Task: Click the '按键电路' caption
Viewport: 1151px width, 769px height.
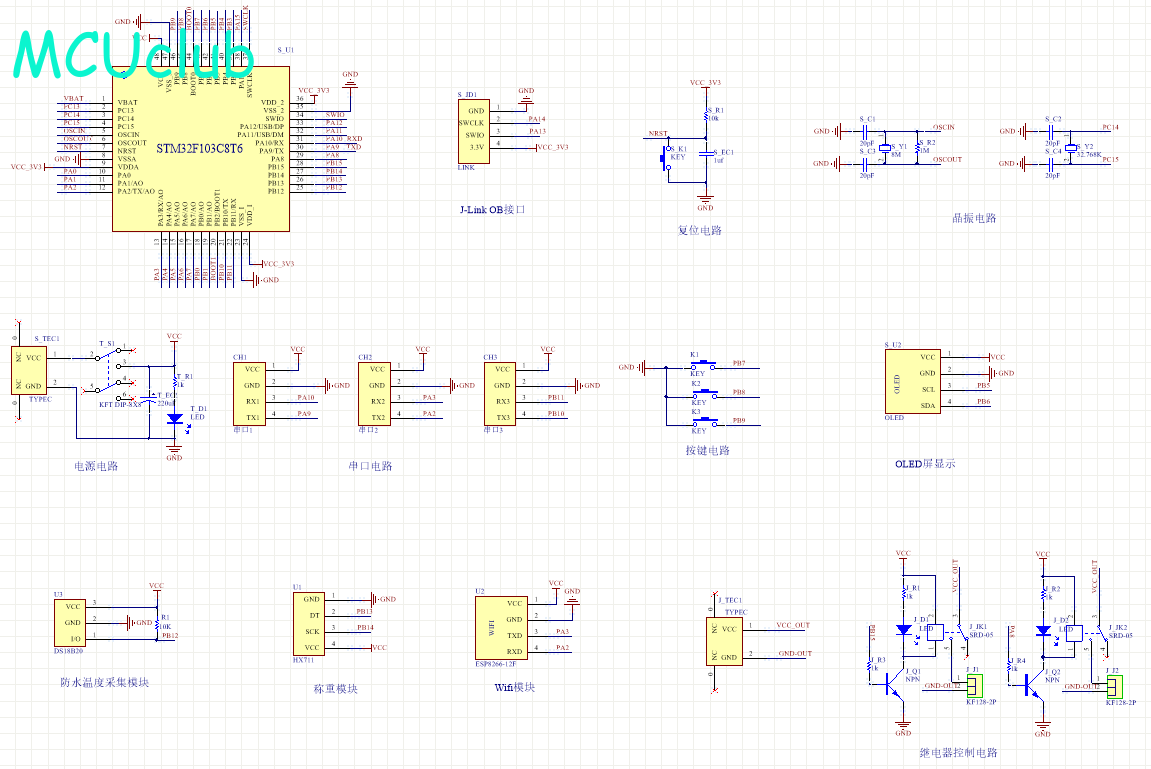Action: pyautogui.click(x=708, y=451)
